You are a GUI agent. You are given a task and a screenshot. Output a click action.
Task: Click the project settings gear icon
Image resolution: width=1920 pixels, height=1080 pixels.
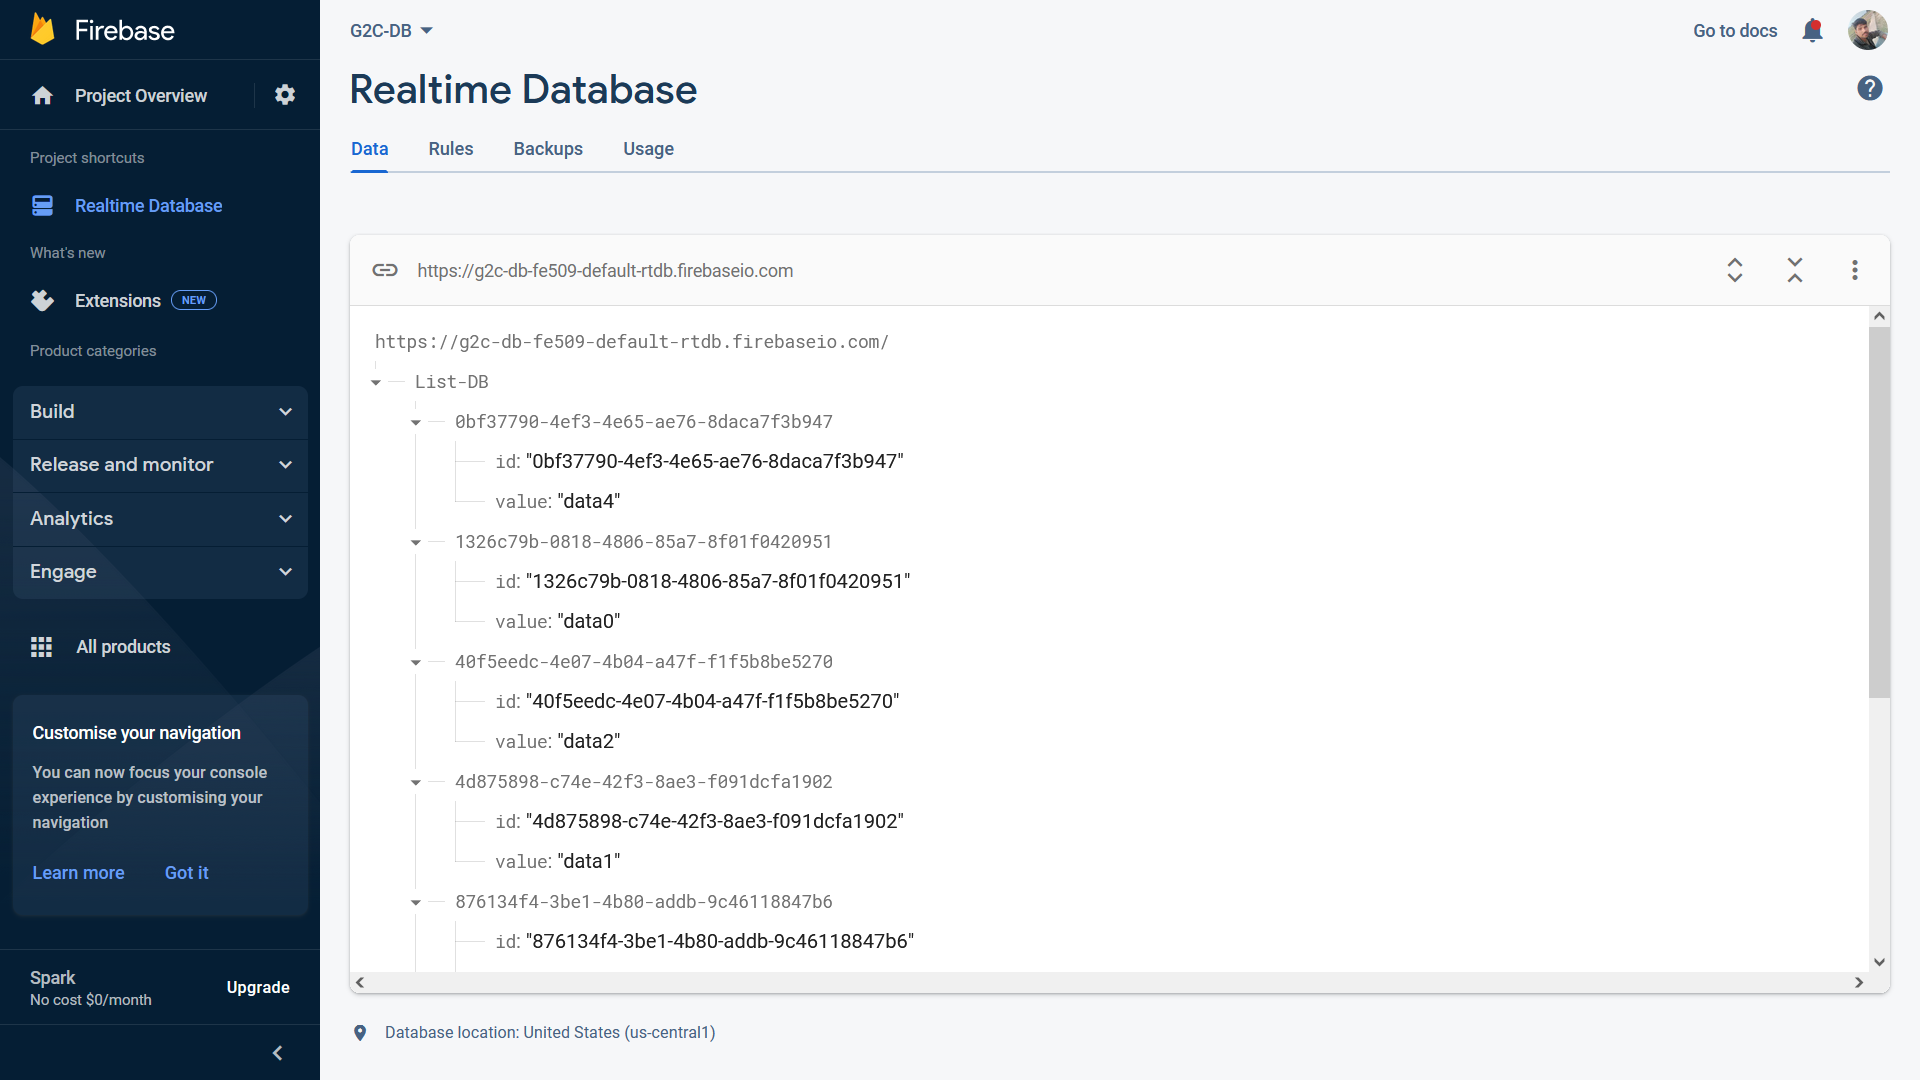click(x=285, y=95)
